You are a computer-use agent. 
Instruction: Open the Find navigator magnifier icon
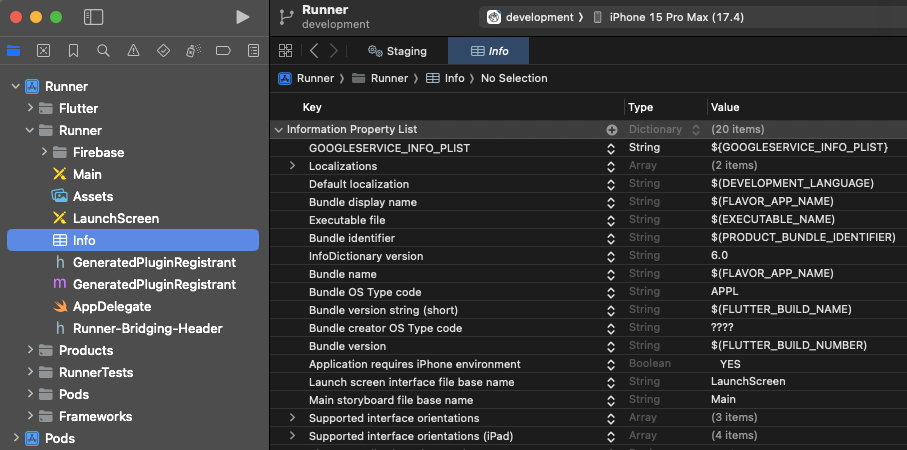pos(103,51)
